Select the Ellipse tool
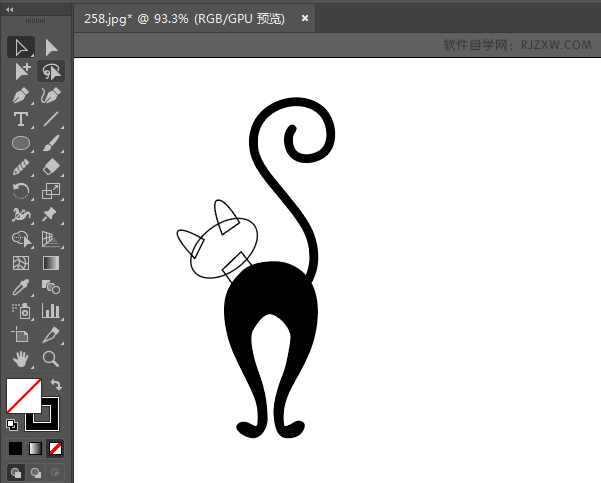The image size is (601, 483). (21, 143)
